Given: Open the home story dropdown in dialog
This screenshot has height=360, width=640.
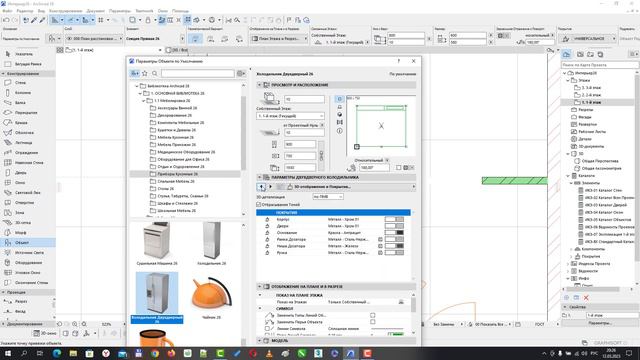Looking at the screenshot, I should 290,116.
